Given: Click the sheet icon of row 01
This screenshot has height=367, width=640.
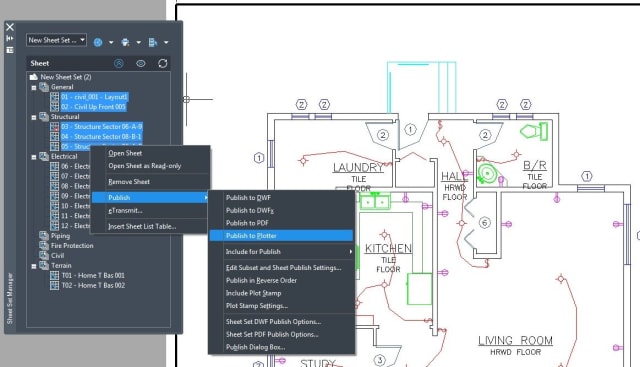Looking at the screenshot, I should (54, 97).
